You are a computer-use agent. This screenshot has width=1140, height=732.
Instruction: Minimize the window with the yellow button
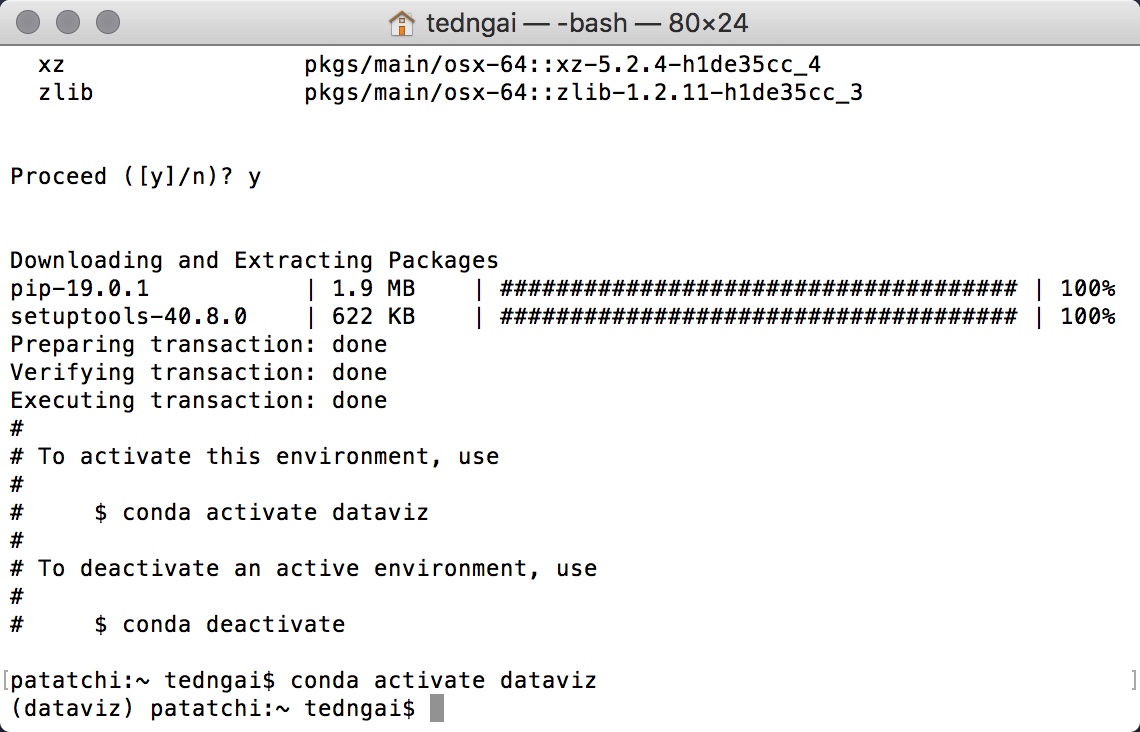[69, 21]
